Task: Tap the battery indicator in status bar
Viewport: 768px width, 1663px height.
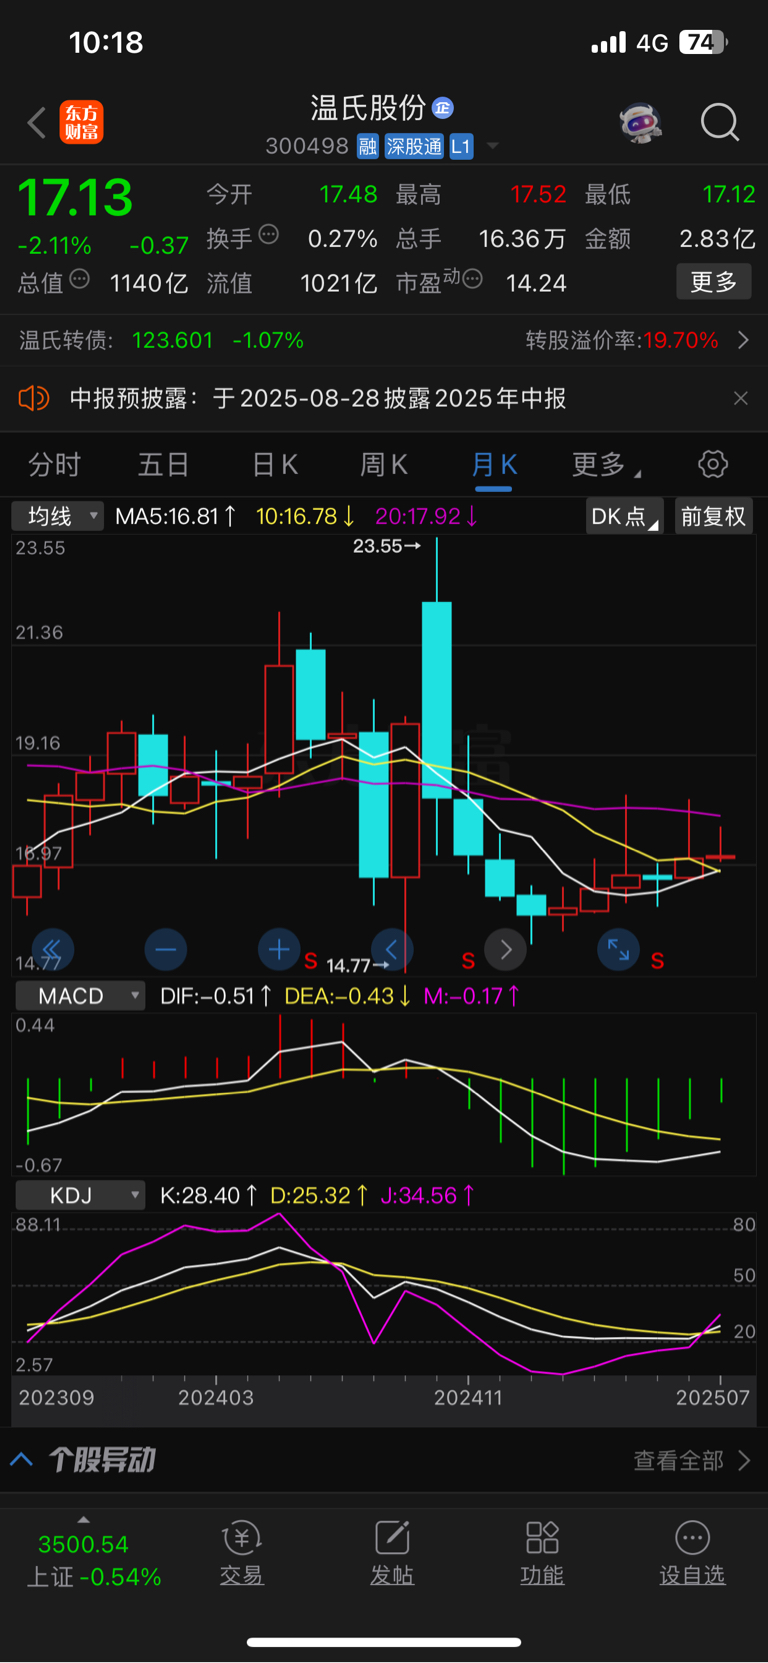Action: click(x=704, y=42)
